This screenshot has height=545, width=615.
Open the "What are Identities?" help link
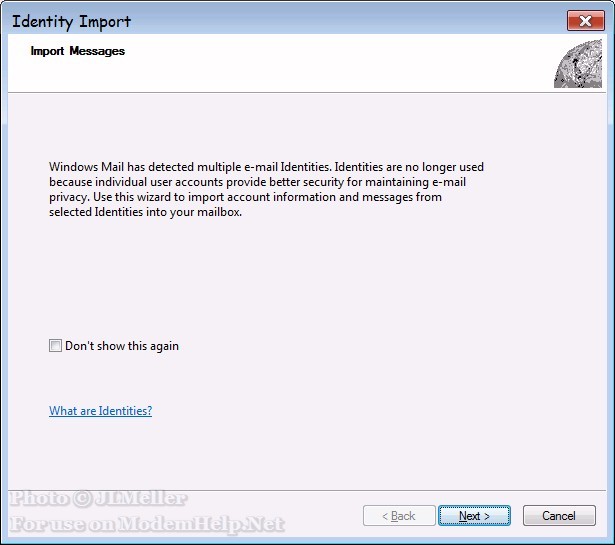pos(100,411)
